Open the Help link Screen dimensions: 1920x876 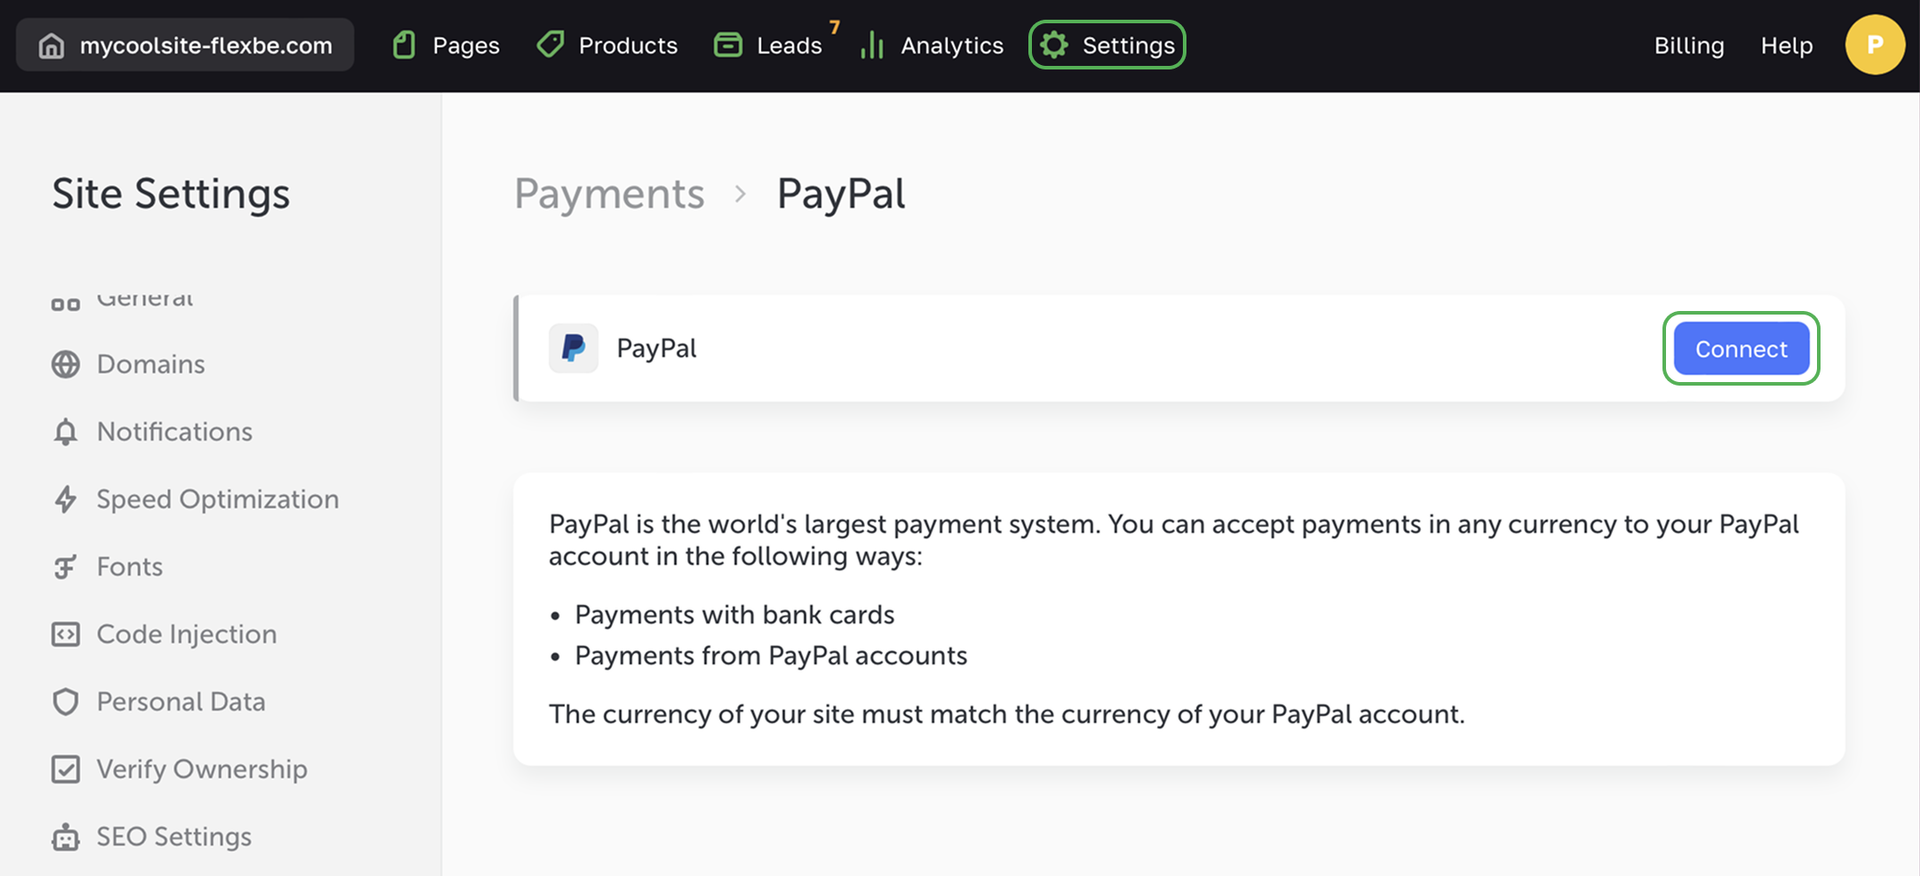click(1786, 46)
